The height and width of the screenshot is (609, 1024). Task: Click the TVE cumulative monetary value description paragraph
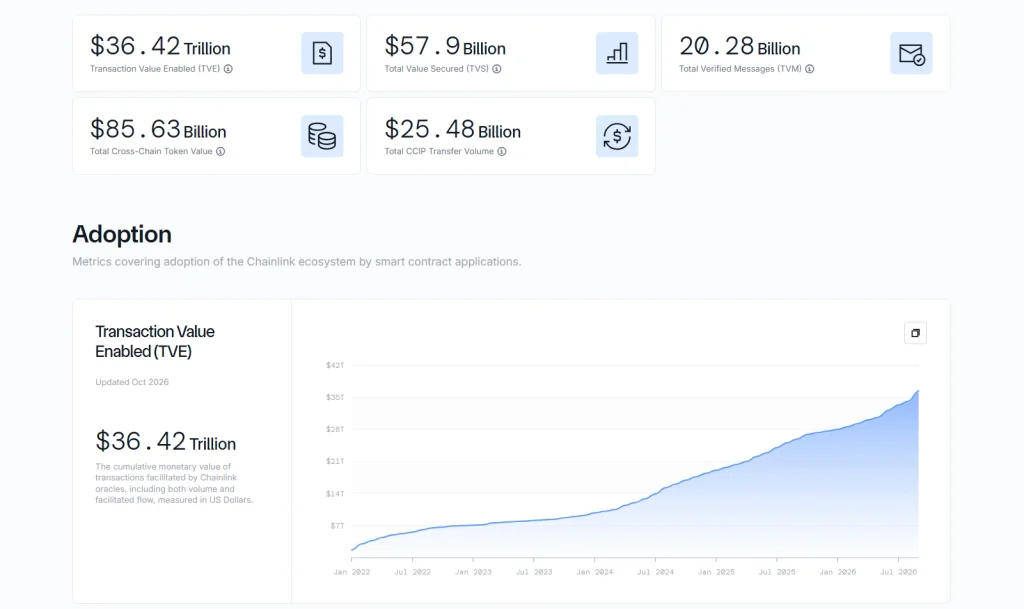pyautogui.click(x=174, y=483)
